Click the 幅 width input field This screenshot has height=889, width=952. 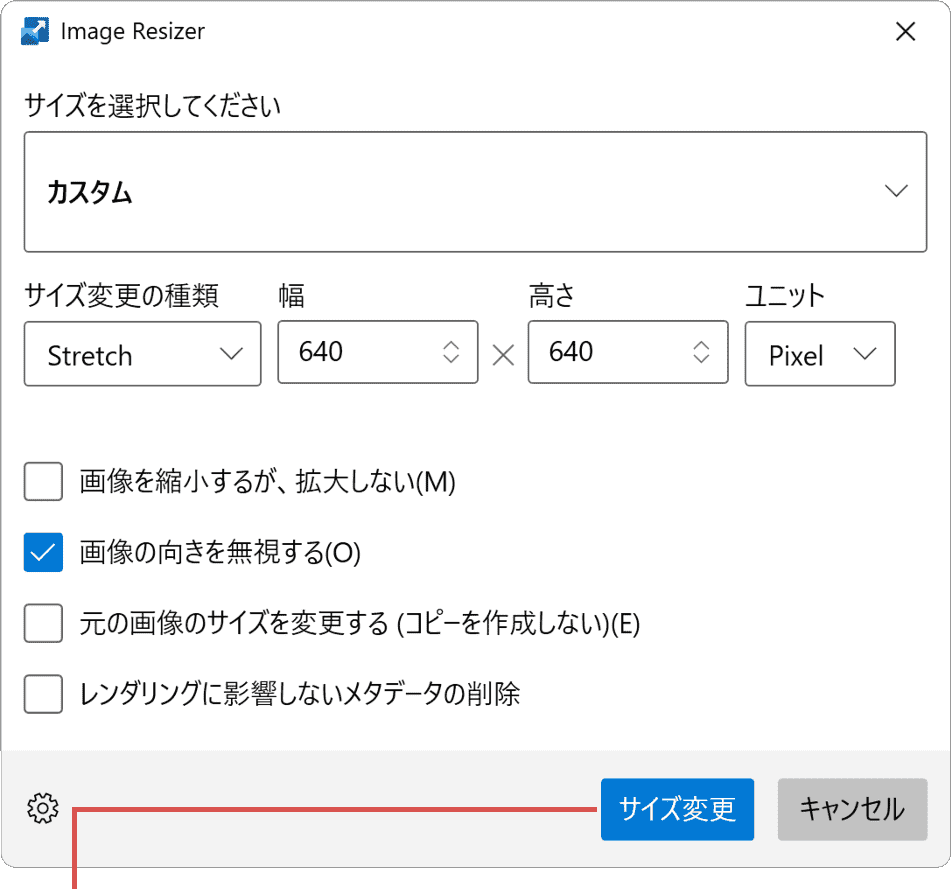pos(378,352)
